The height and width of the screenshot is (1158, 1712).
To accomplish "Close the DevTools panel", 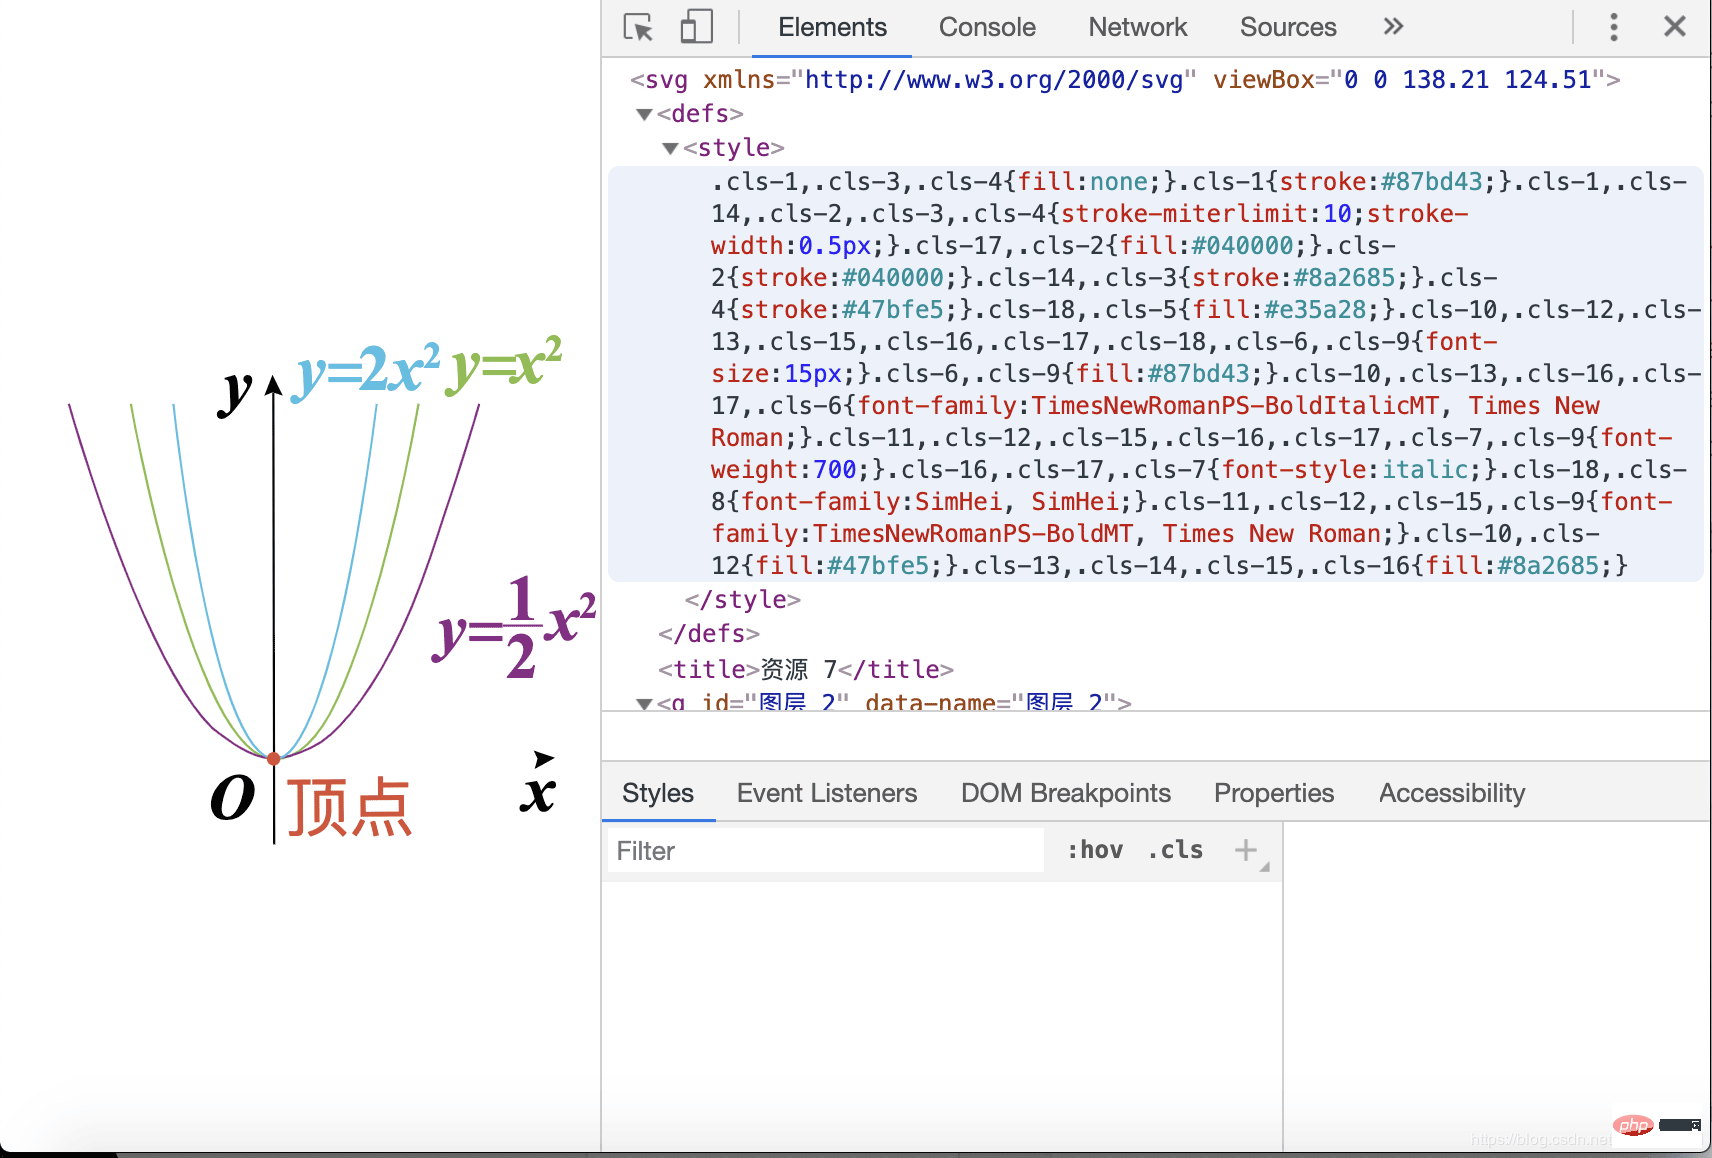I will [x=1675, y=27].
